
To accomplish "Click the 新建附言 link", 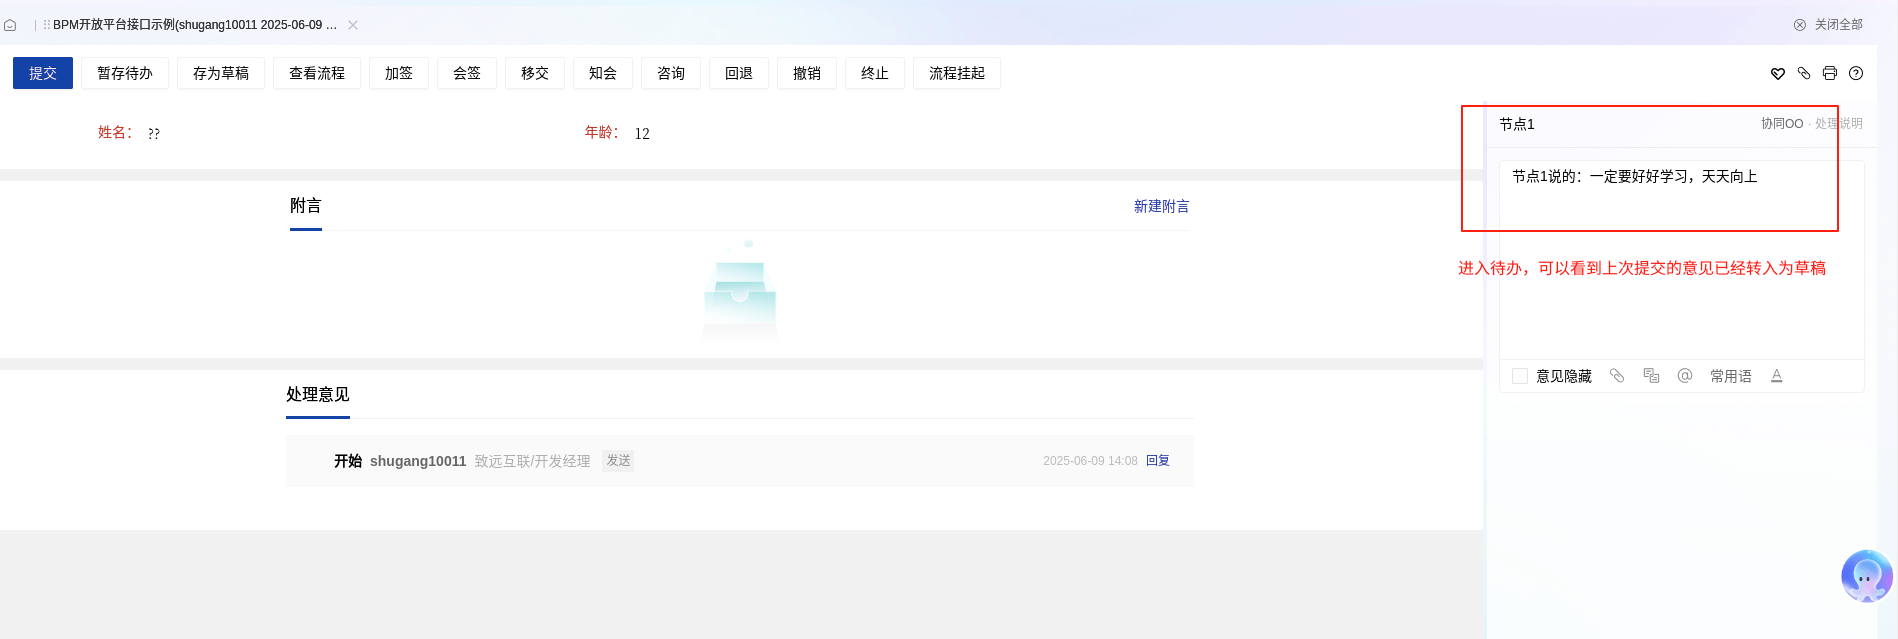I will click(1161, 206).
